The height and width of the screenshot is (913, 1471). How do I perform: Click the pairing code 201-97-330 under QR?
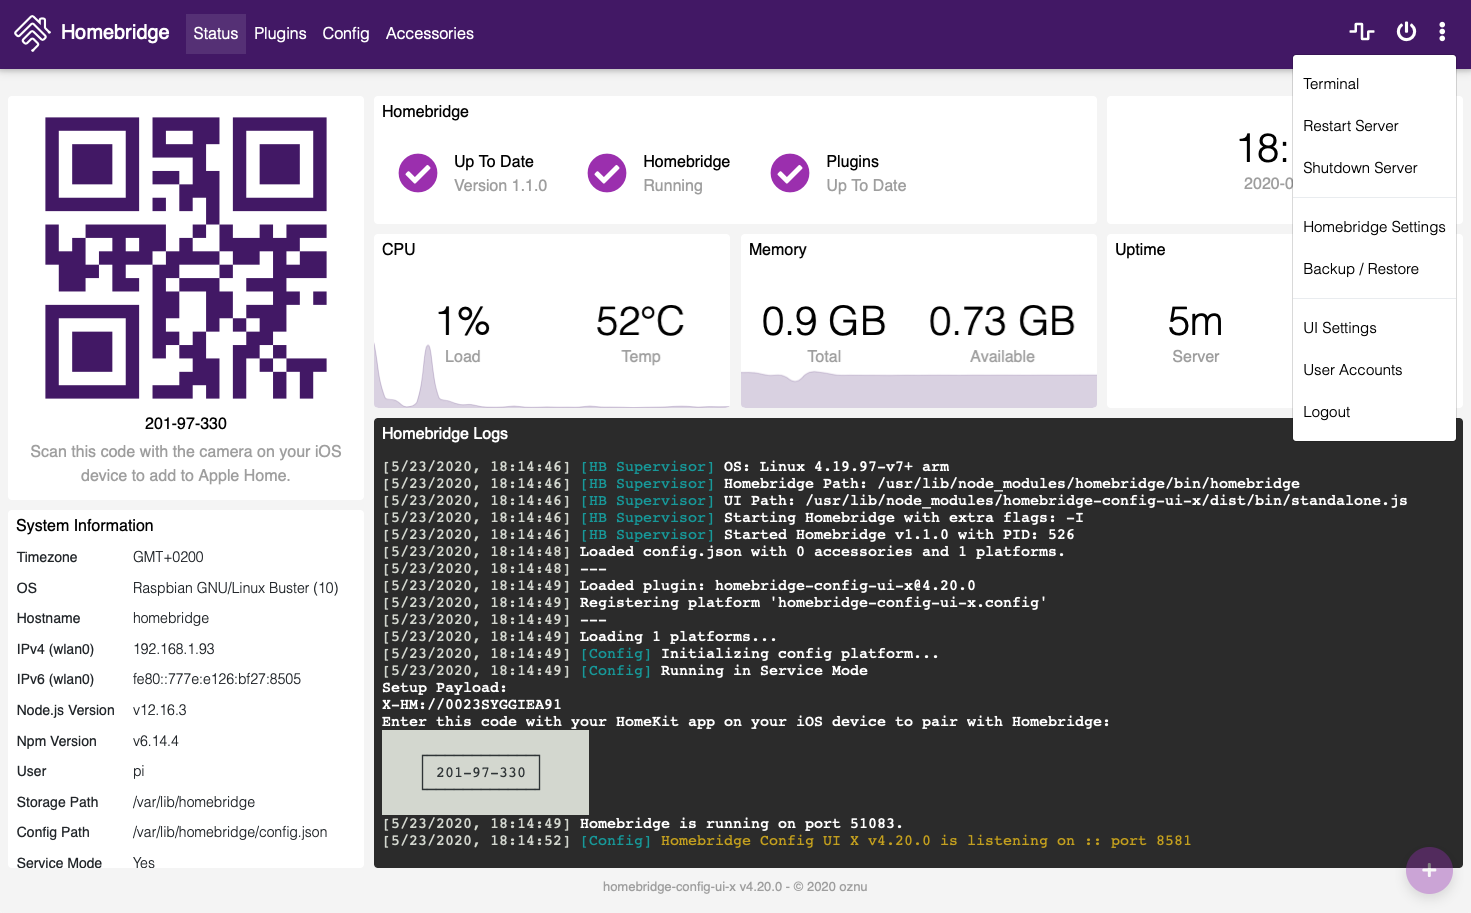click(x=186, y=424)
